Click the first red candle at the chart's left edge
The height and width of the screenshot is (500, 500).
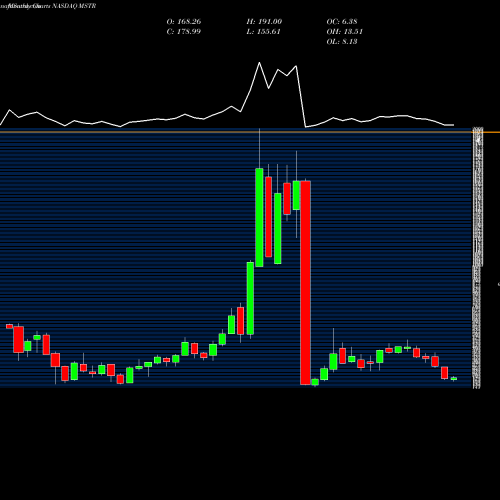click(x=9, y=326)
